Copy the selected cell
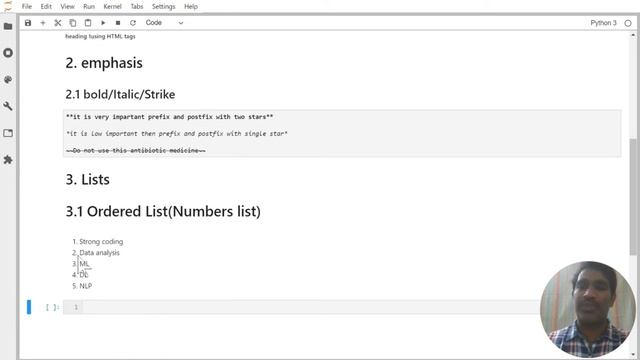 [x=73, y=23]
